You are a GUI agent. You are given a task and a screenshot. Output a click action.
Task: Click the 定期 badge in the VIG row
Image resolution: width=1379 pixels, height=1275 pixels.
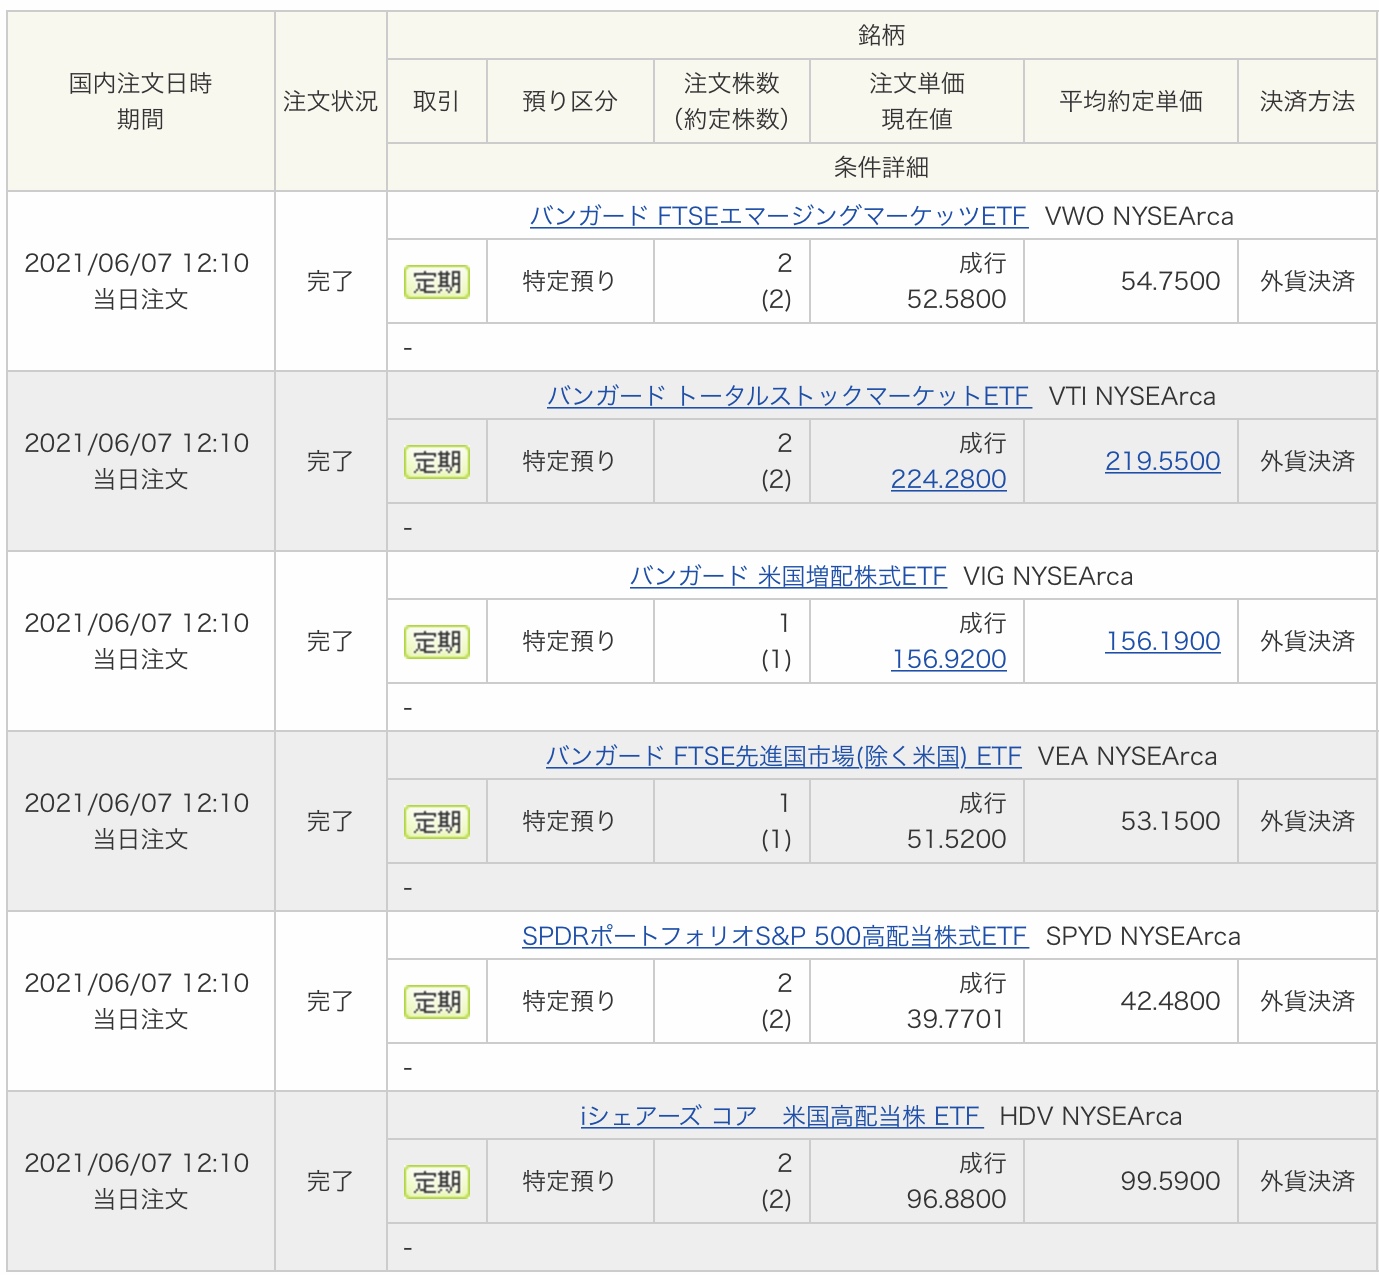click(437, 642)
